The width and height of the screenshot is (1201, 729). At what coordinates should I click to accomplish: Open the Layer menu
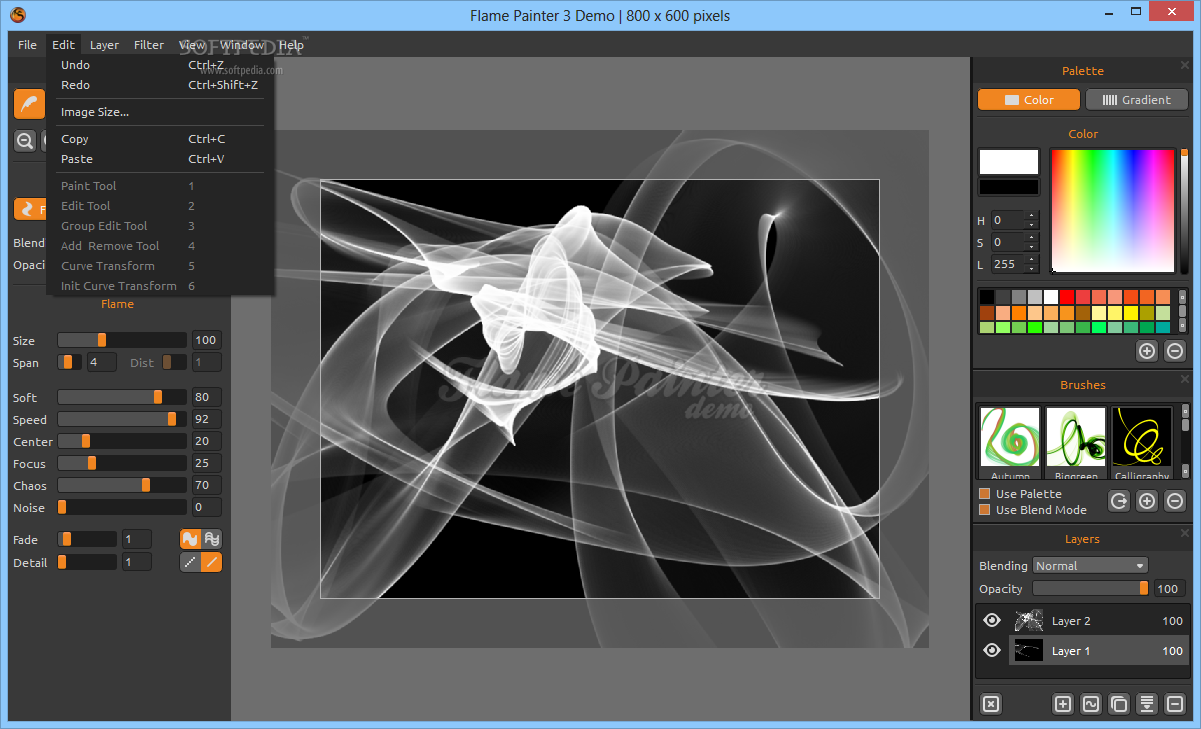click(104, 45)
